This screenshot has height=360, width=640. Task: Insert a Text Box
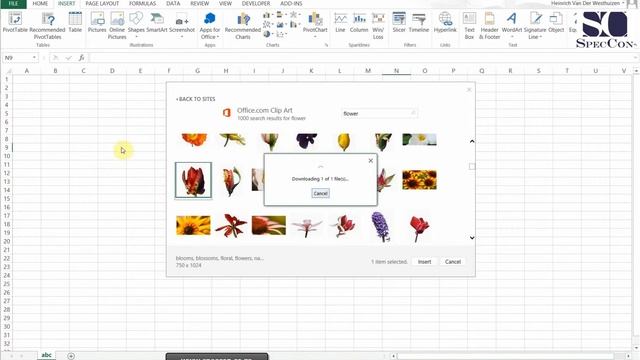point(469,25)
